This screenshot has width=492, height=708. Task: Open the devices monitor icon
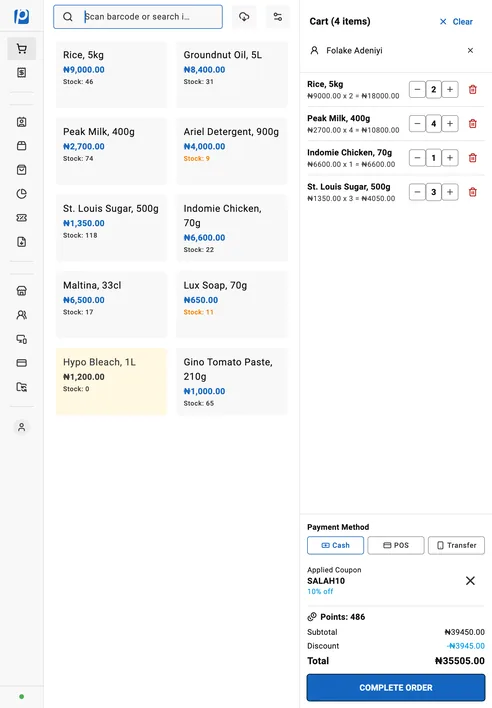click(x=21, y=339)
